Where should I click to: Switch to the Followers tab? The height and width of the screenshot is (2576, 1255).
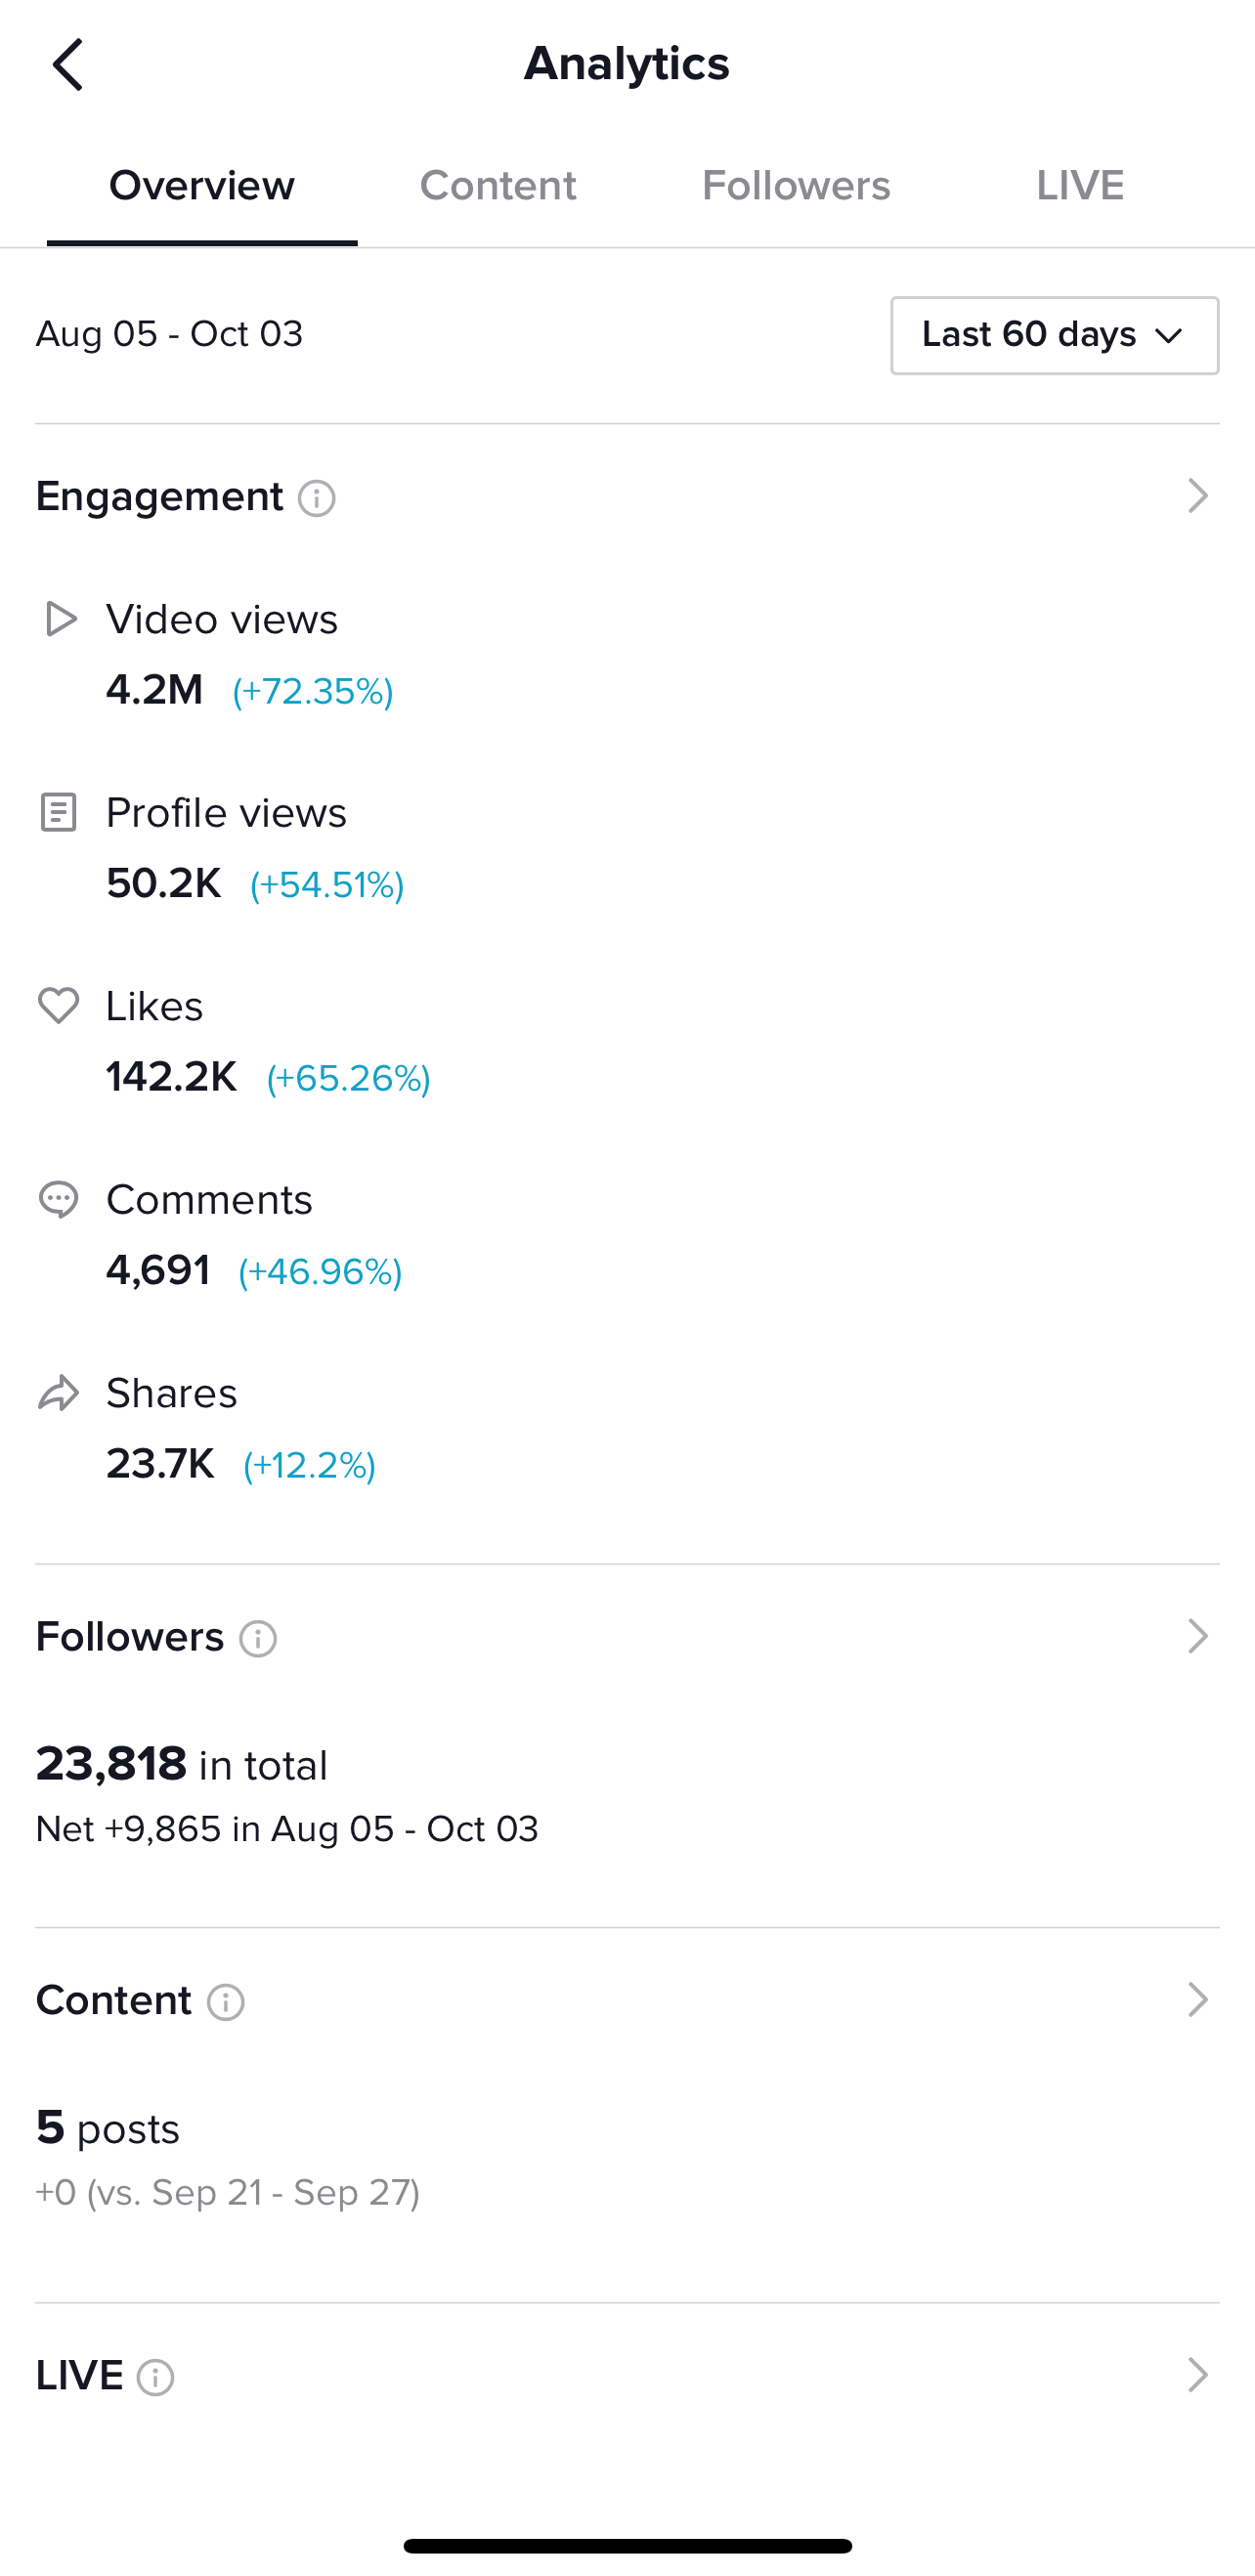(x=796, y=186)
